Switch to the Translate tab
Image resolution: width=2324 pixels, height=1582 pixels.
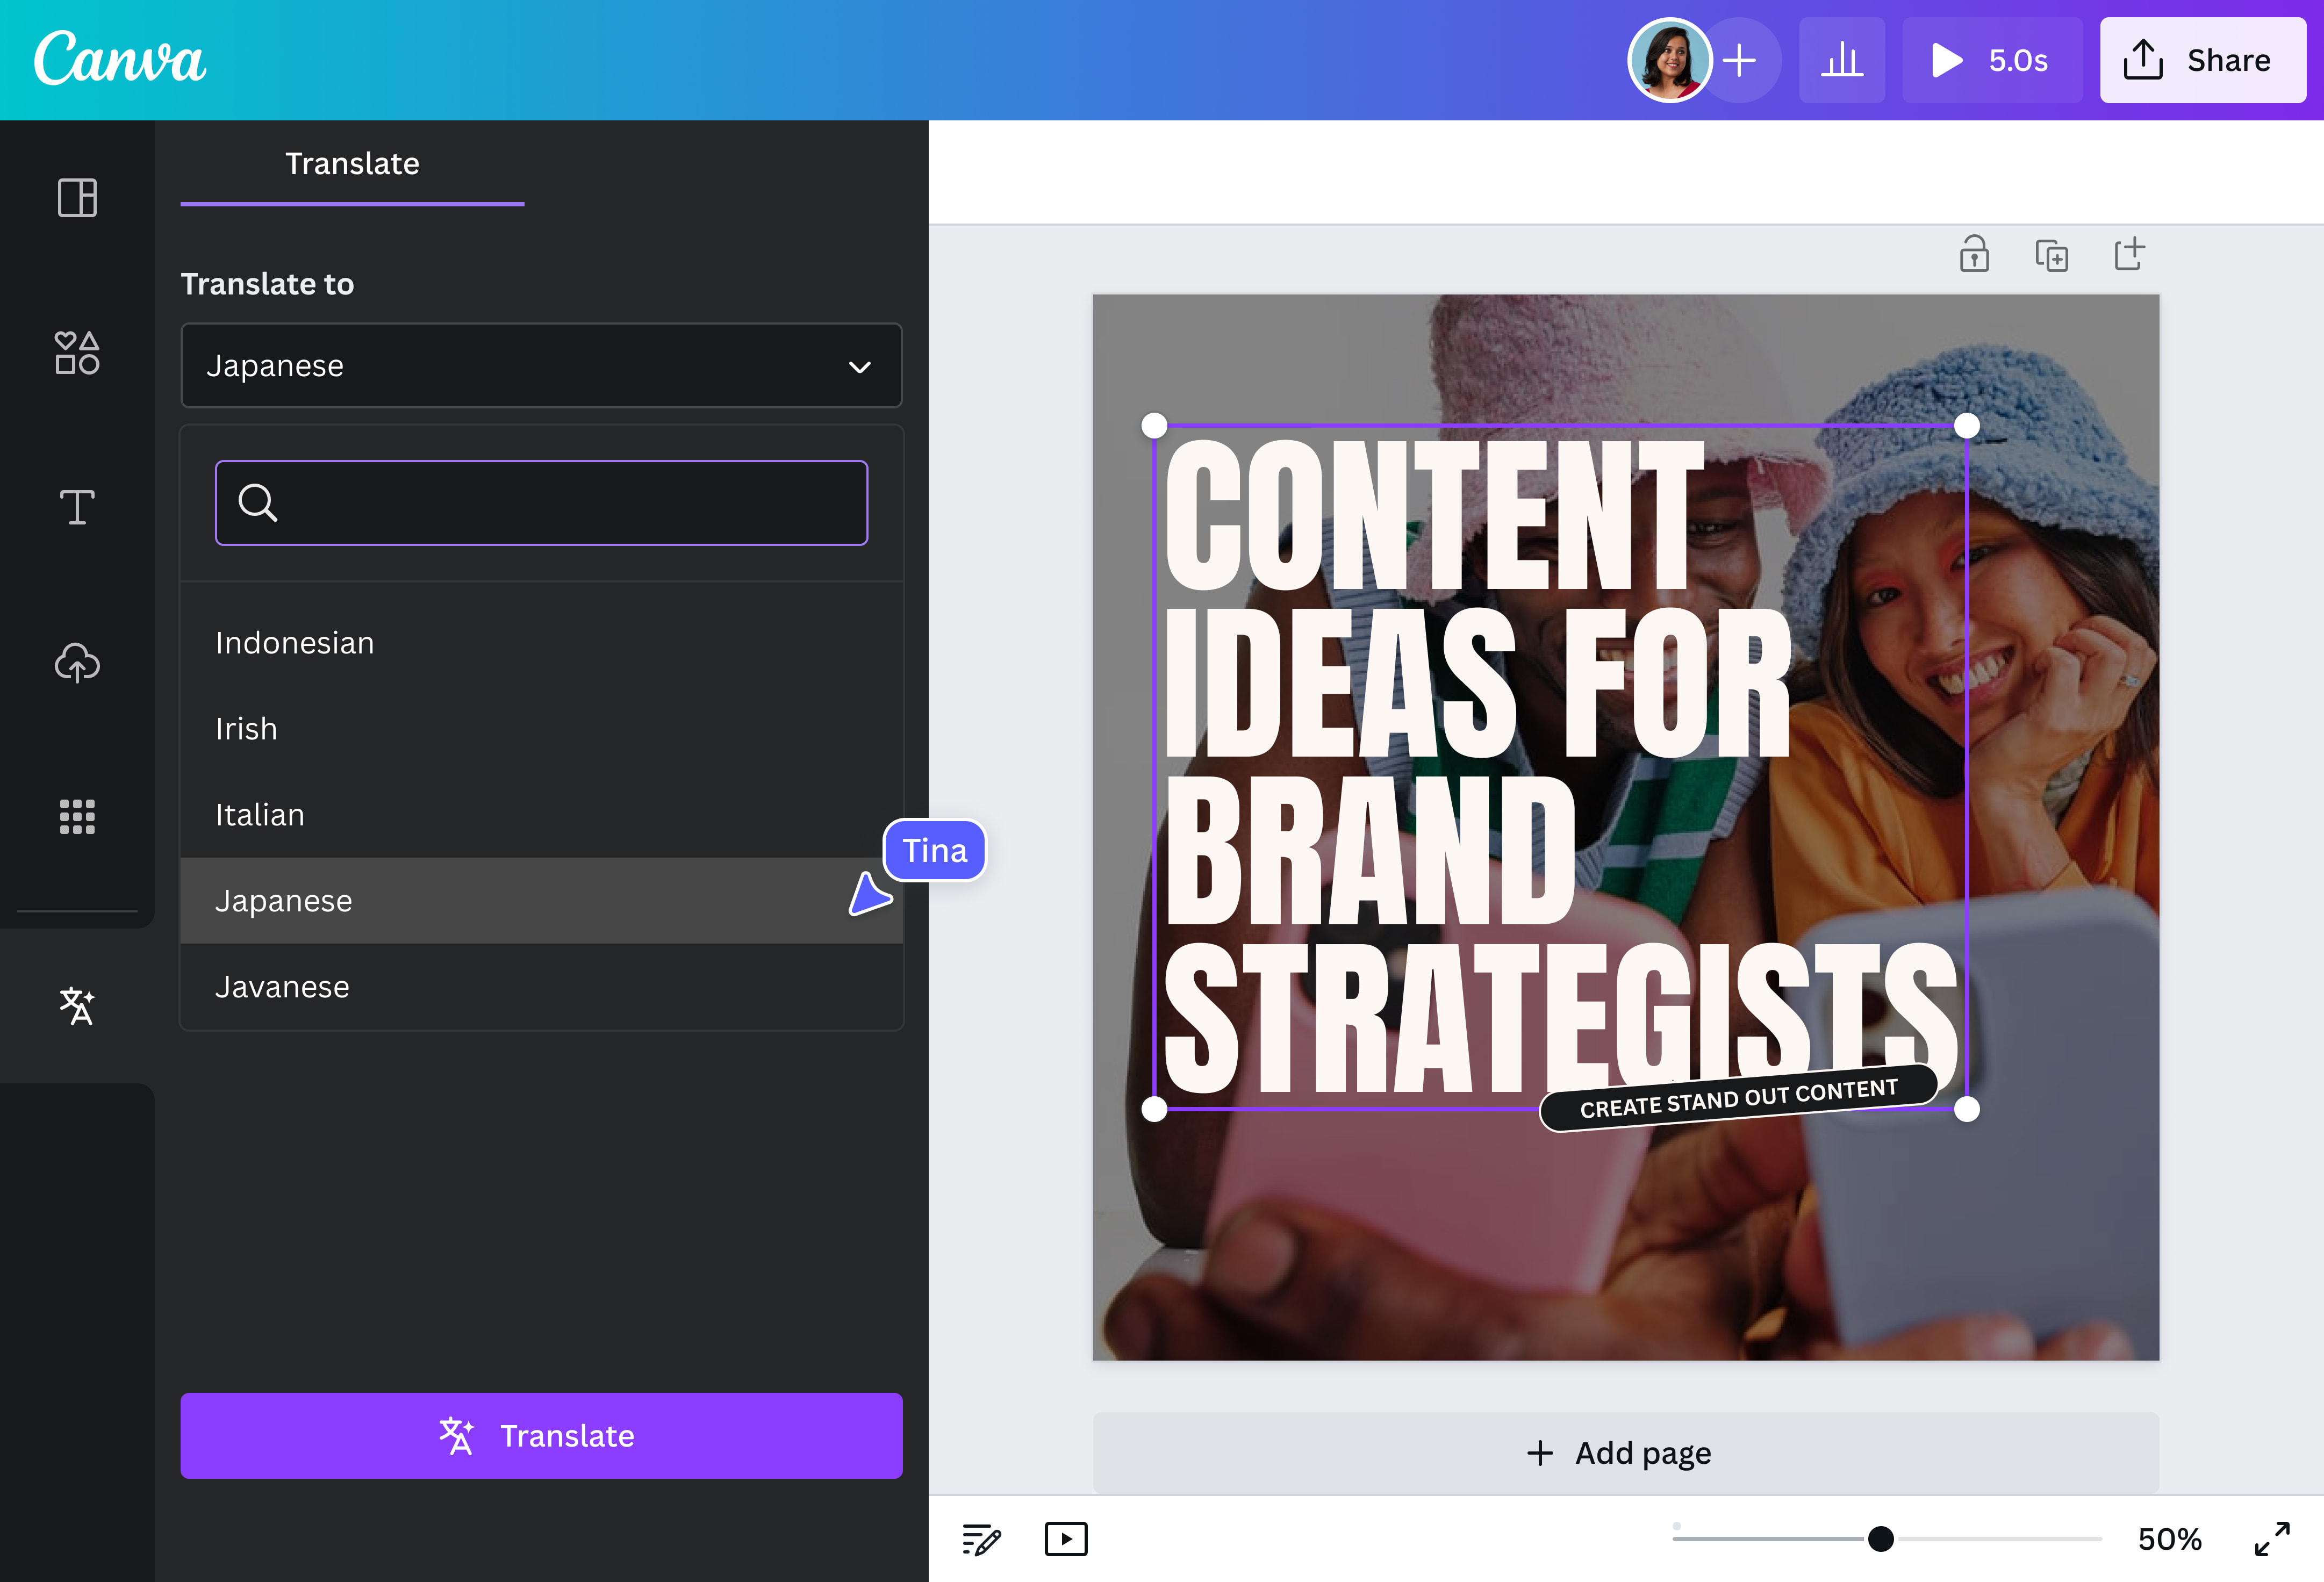352,163
